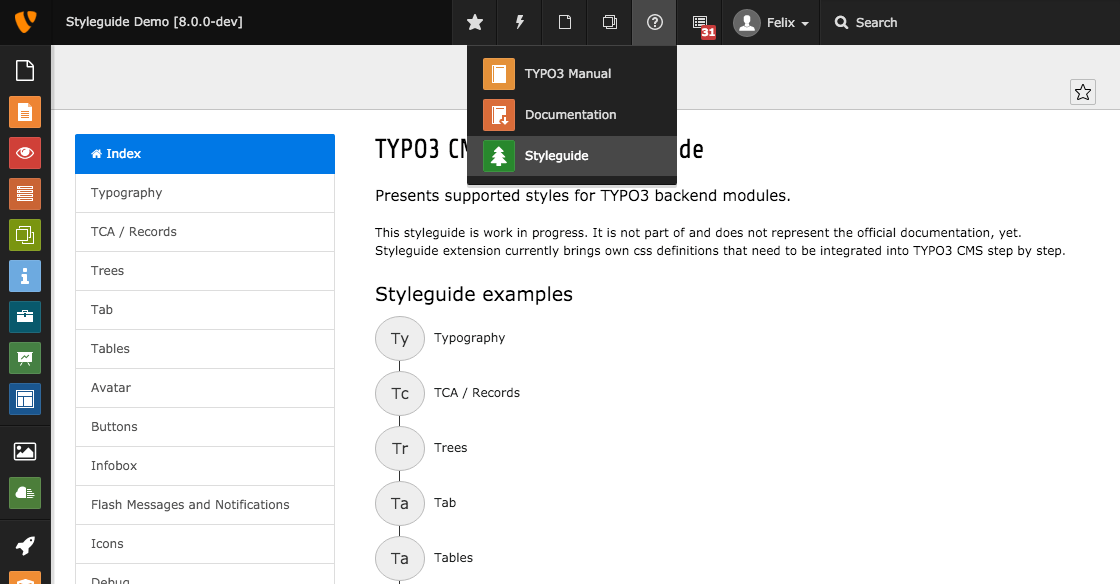
Task: Open the bookmarks star in top toolbar
Action: point(474,22)
